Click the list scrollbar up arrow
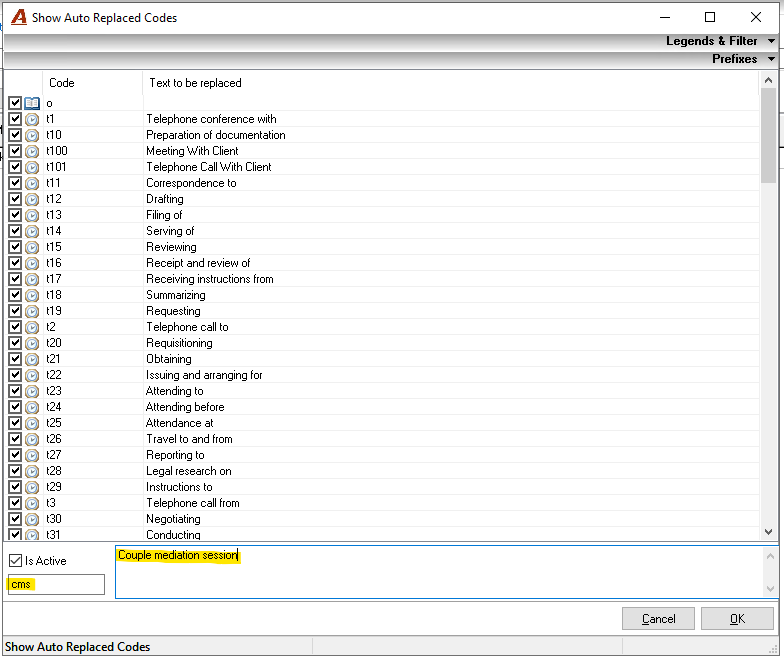Image resolution: width=784 pixels, height=659 pixels. tap(768, 80)
